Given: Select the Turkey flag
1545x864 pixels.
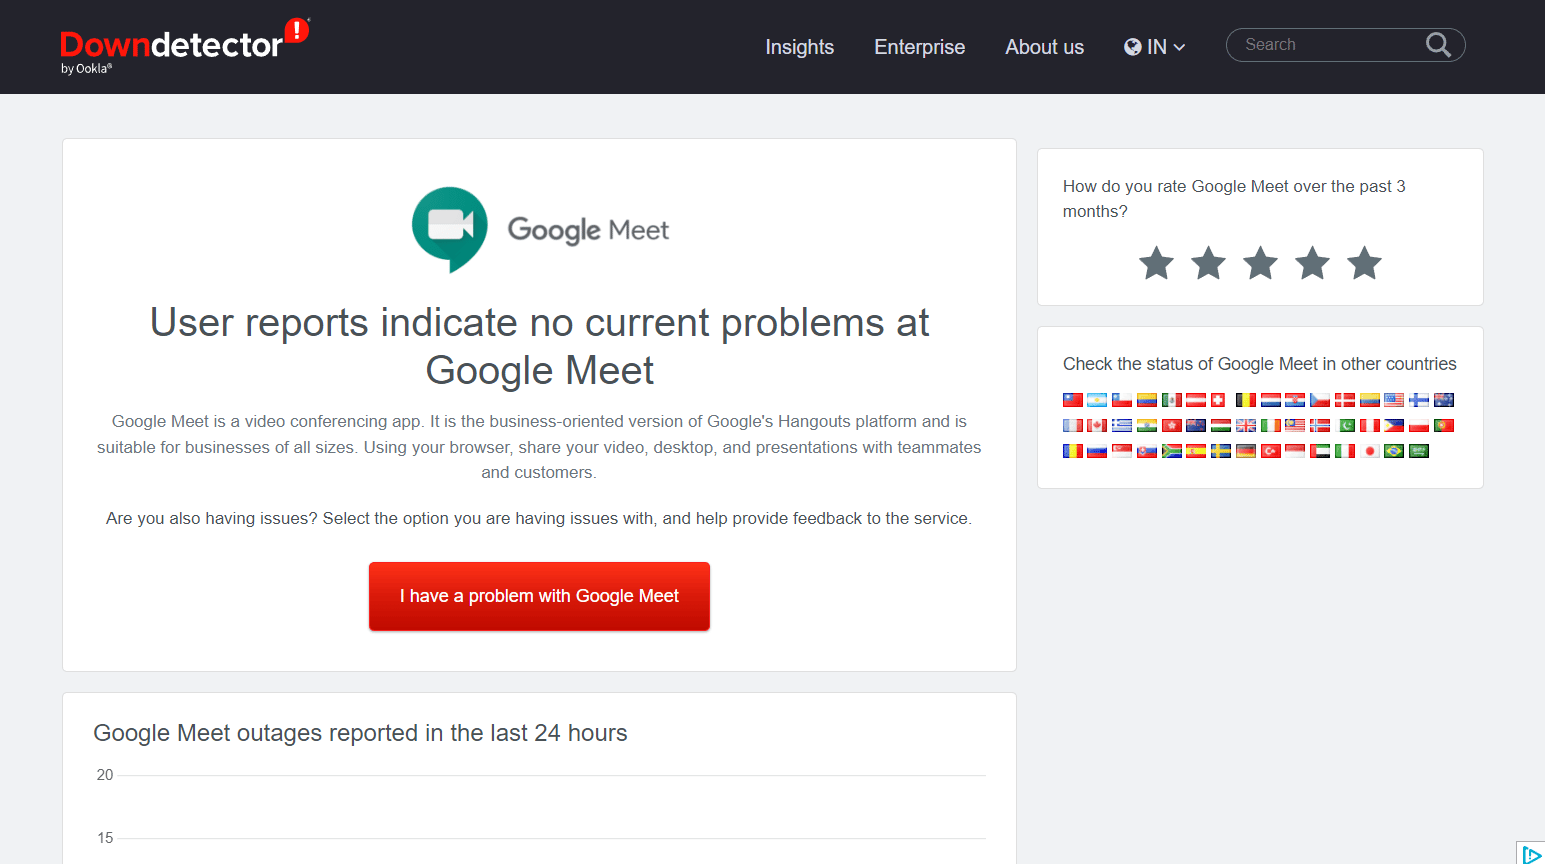Looking at the screenshot, I should (1271, 451).
